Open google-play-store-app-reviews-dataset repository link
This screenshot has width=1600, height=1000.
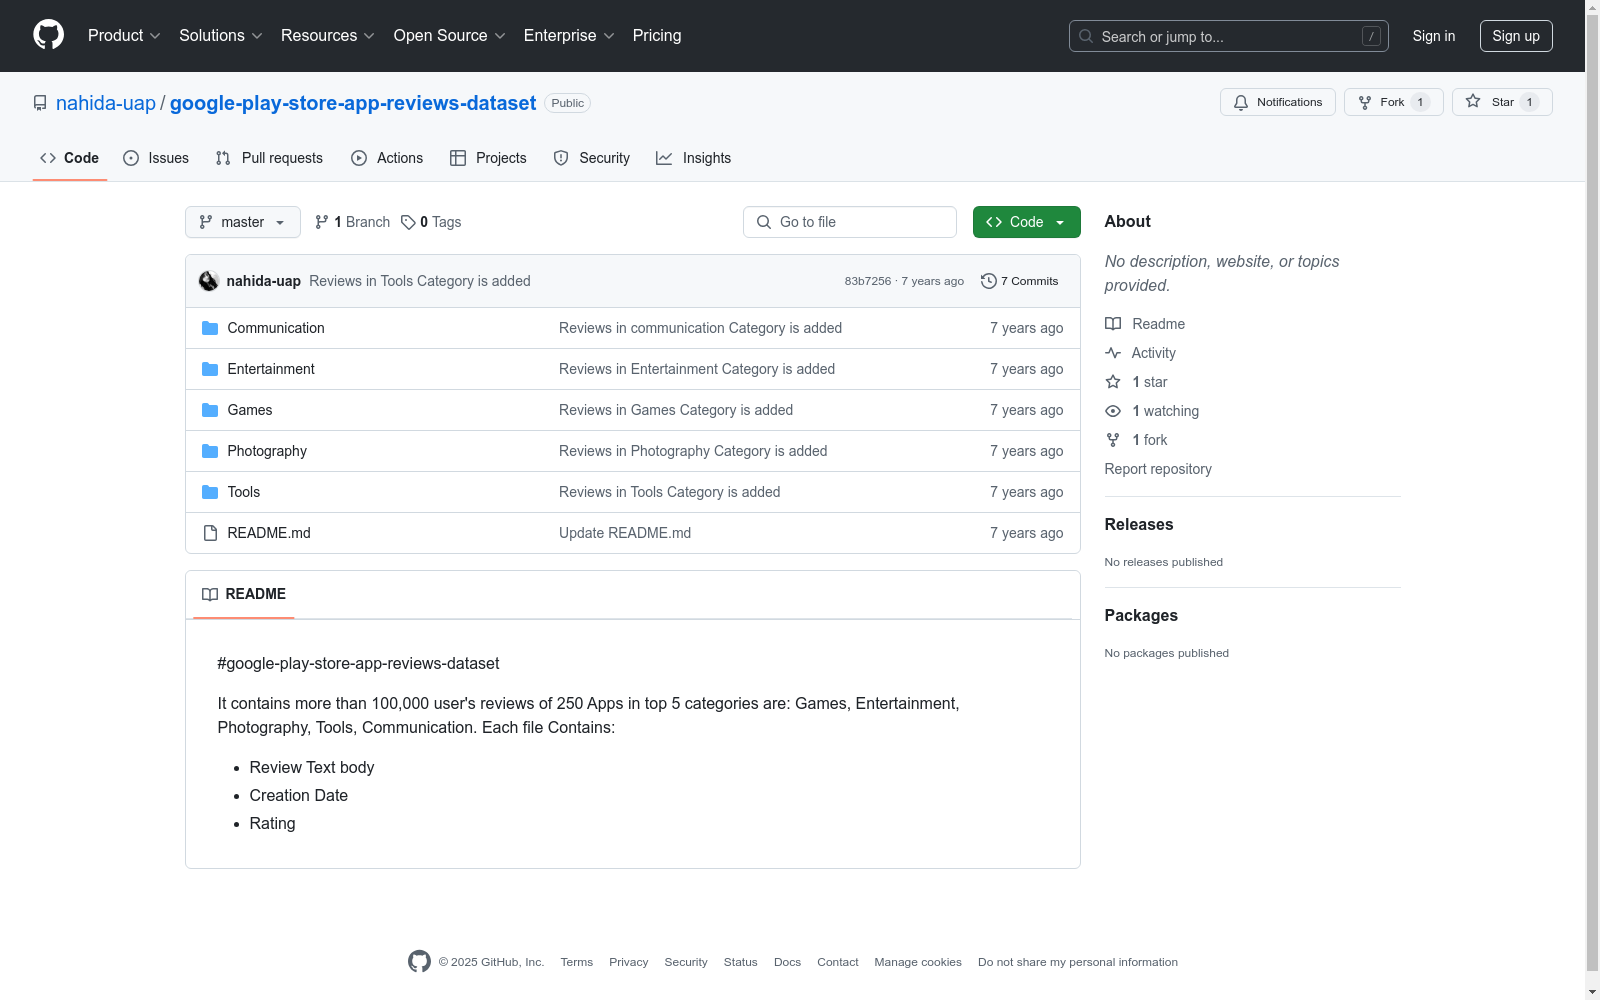pos(353,103)
